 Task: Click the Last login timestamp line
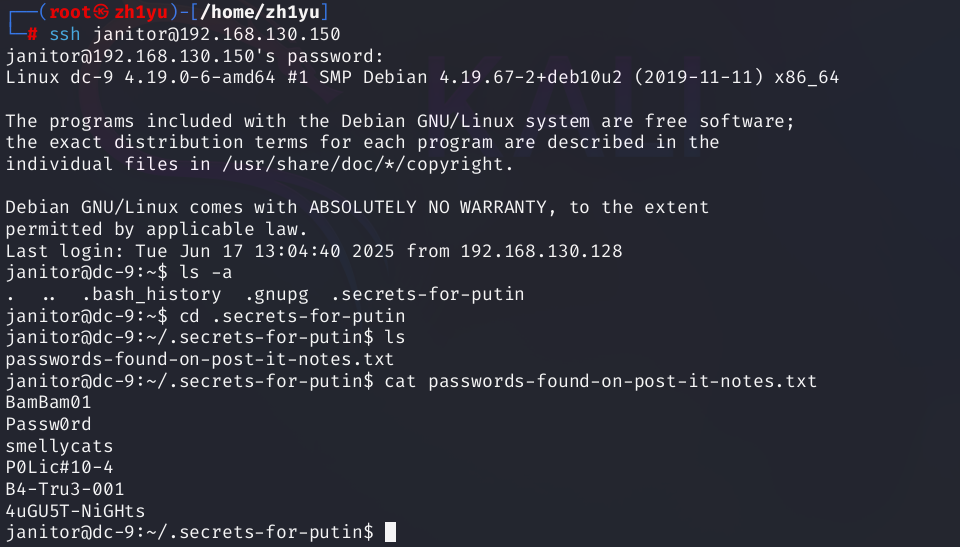point(313,251)
